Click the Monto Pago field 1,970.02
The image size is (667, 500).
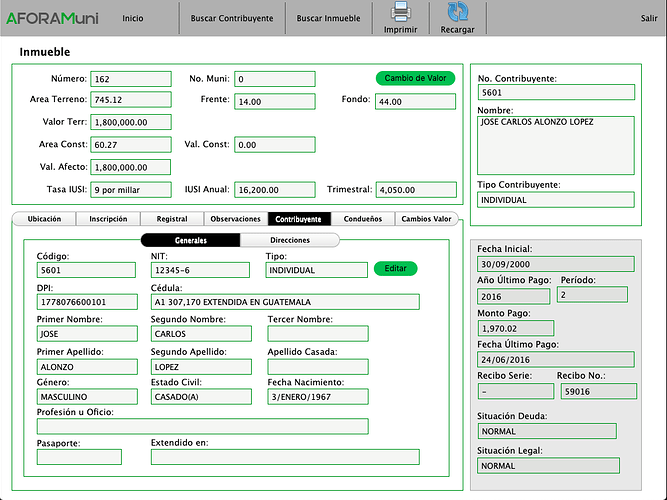pos(516,329)
